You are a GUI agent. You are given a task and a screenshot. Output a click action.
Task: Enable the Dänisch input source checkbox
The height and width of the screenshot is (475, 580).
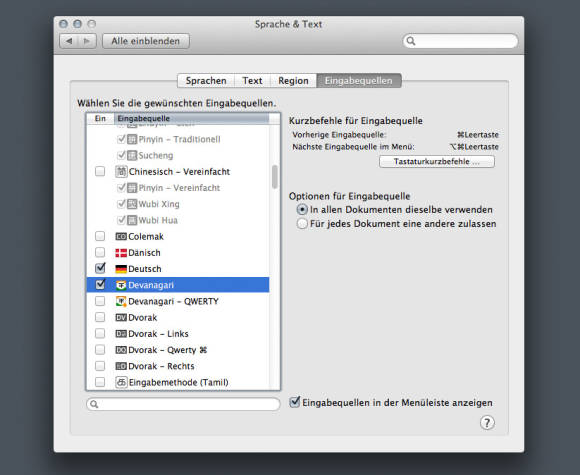(x=100, y=252)
